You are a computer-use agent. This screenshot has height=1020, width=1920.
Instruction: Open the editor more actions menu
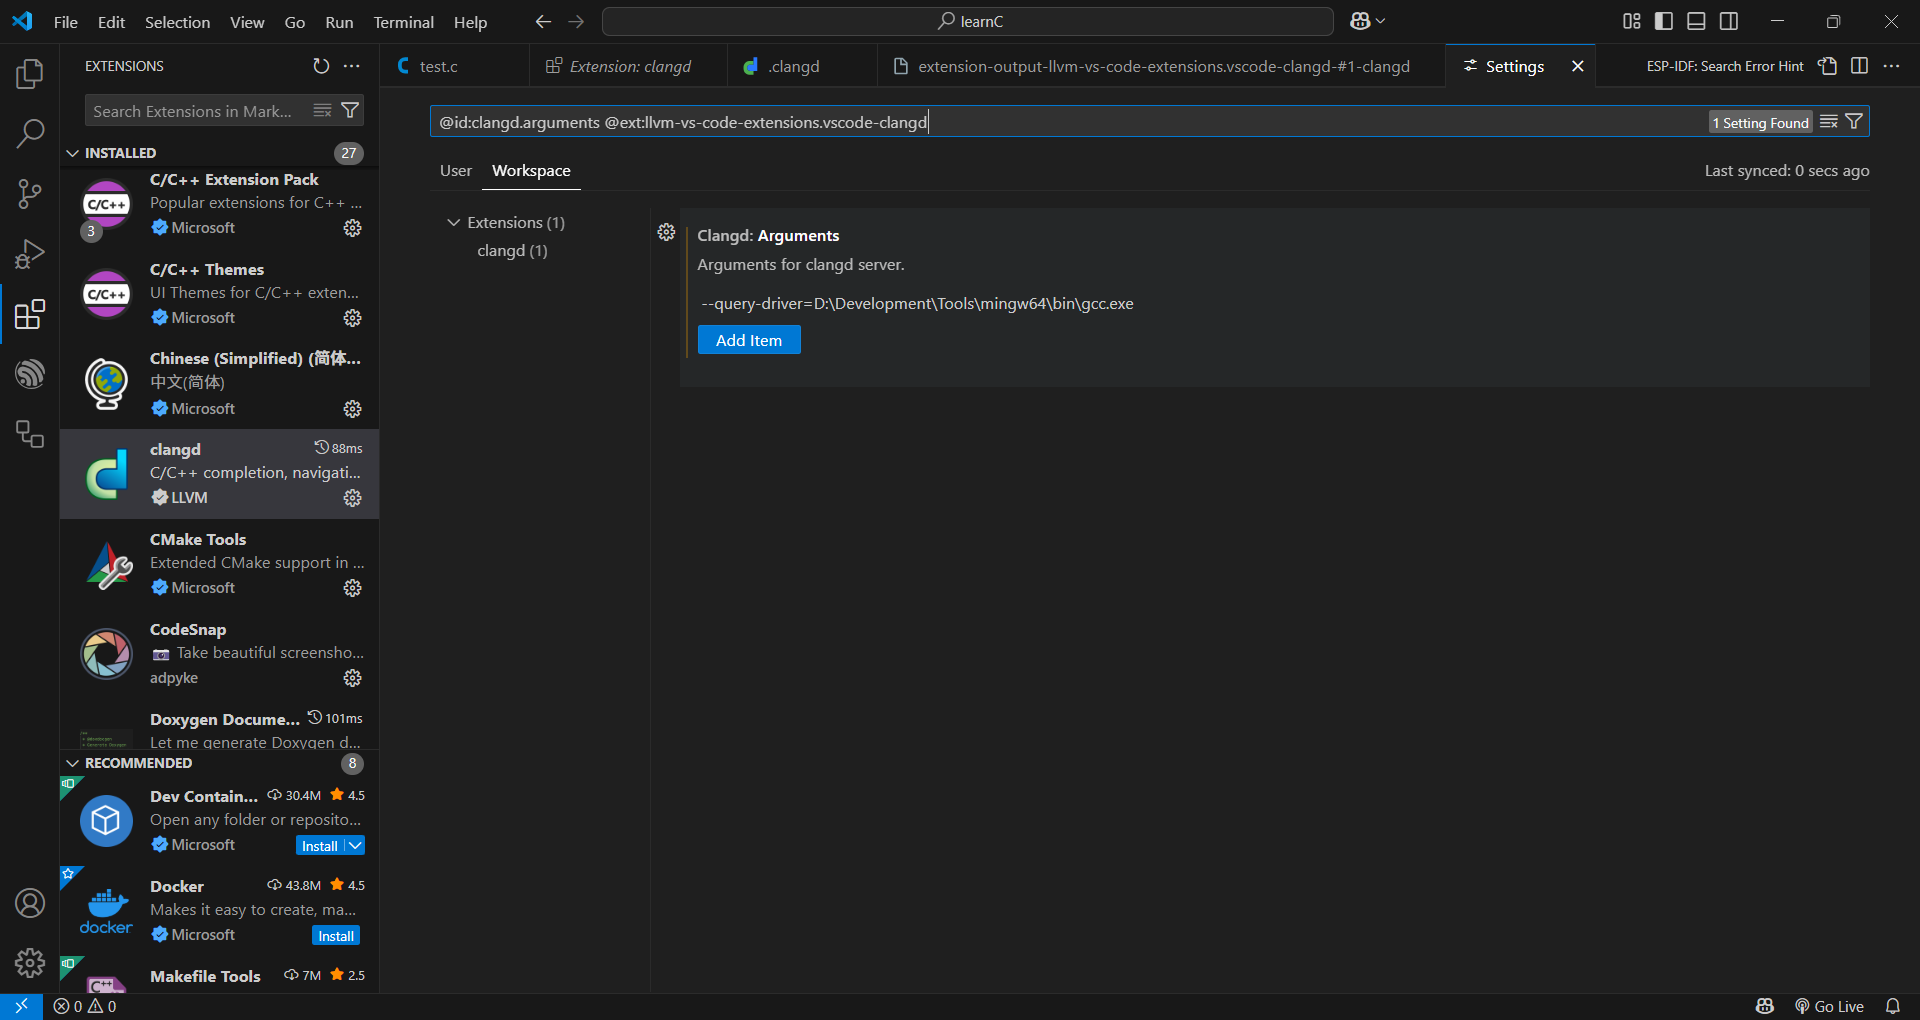click(1892, 66)
